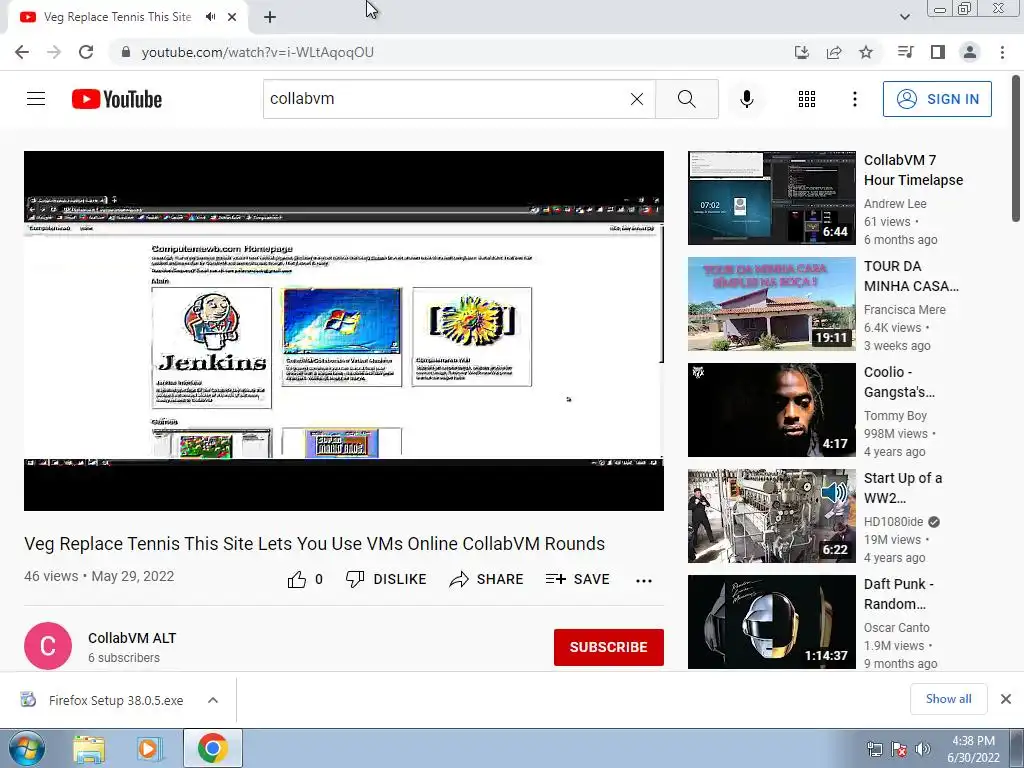Mute the tab via its speaker icon
The height and width of the screenshot is (768, 1024).
click(x=210, y=17)
